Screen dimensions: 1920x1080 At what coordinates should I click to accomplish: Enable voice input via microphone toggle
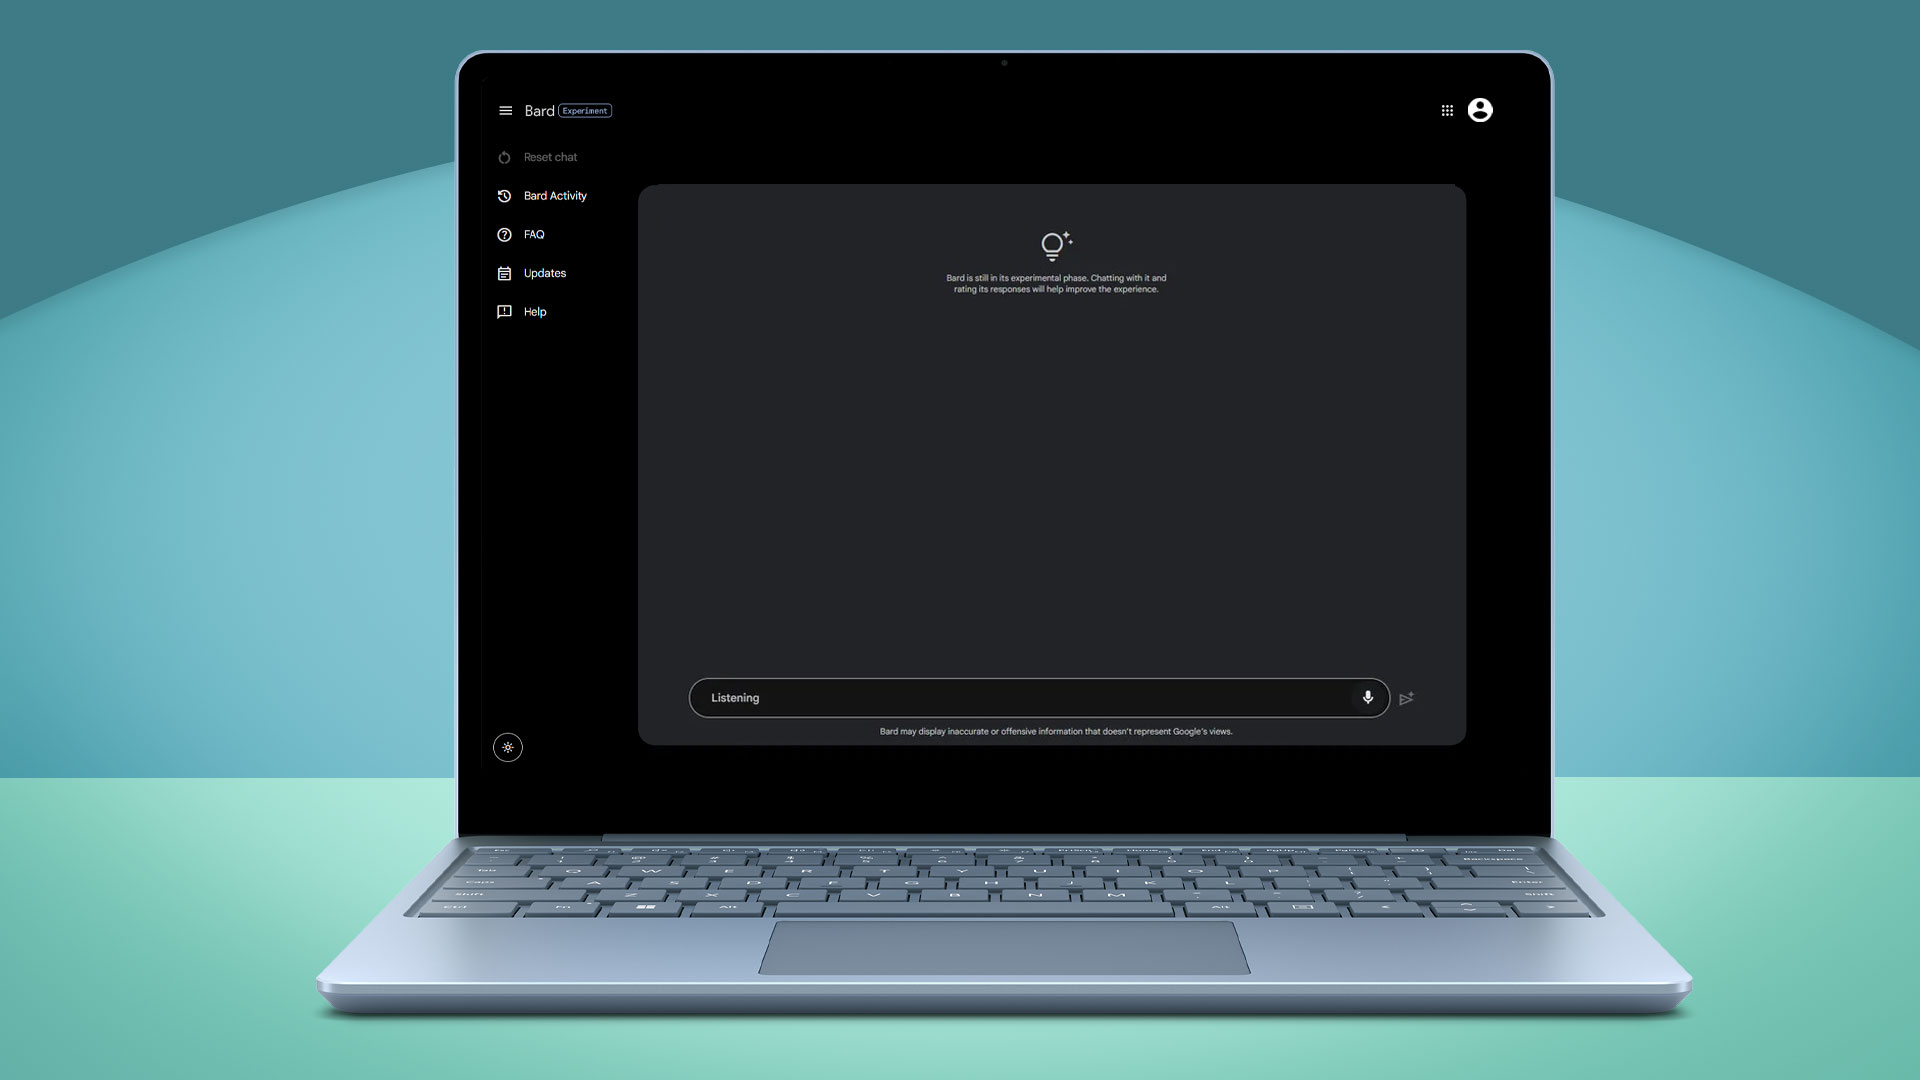pos(1367,696)
